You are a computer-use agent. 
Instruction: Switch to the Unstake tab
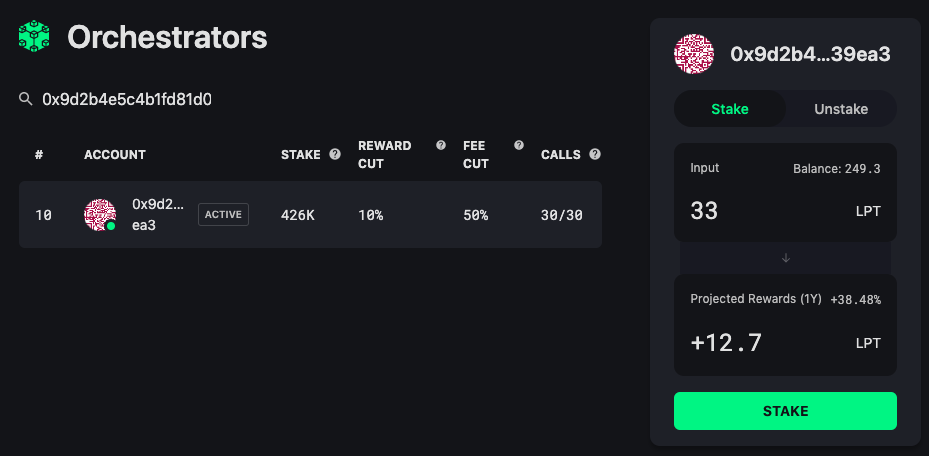click(841, 109)
